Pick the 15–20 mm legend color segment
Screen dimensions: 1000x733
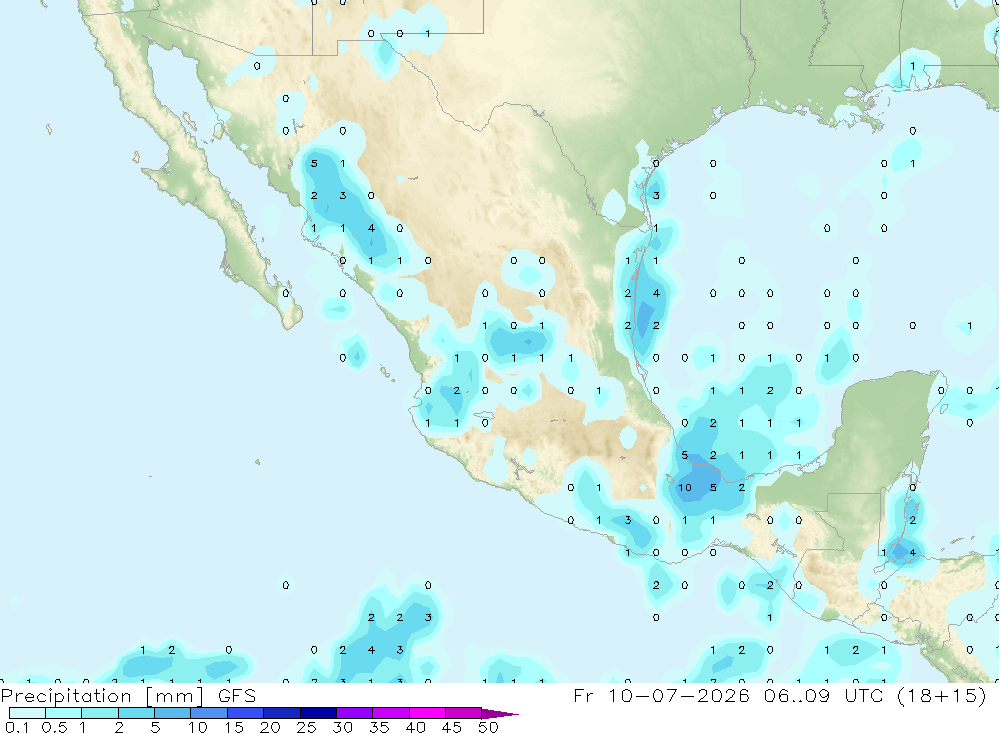(246, 713)
